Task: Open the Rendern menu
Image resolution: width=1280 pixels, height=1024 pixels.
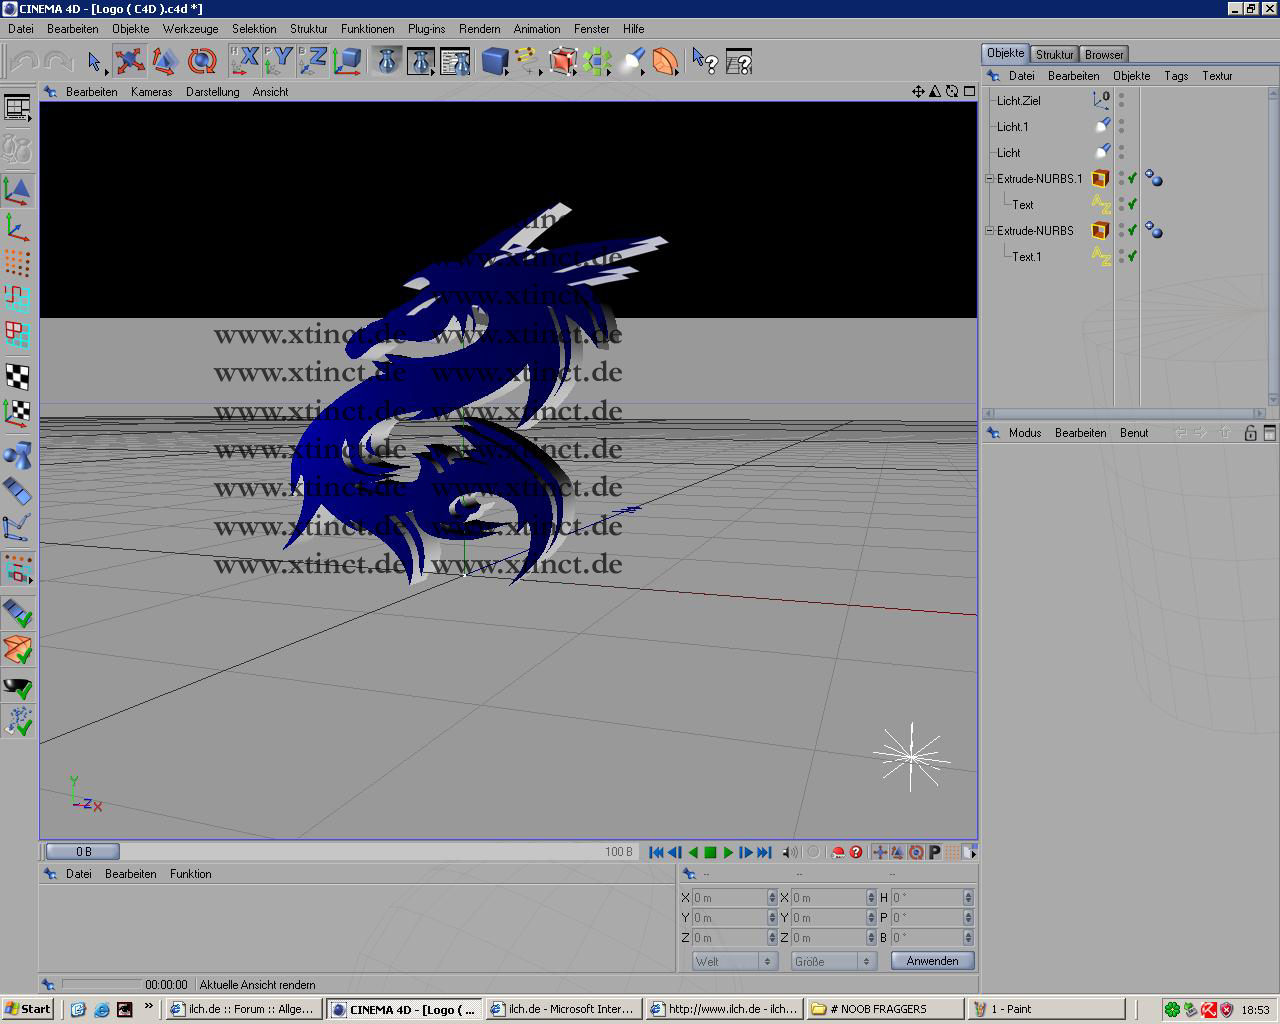Action: (x=480, y=29)
